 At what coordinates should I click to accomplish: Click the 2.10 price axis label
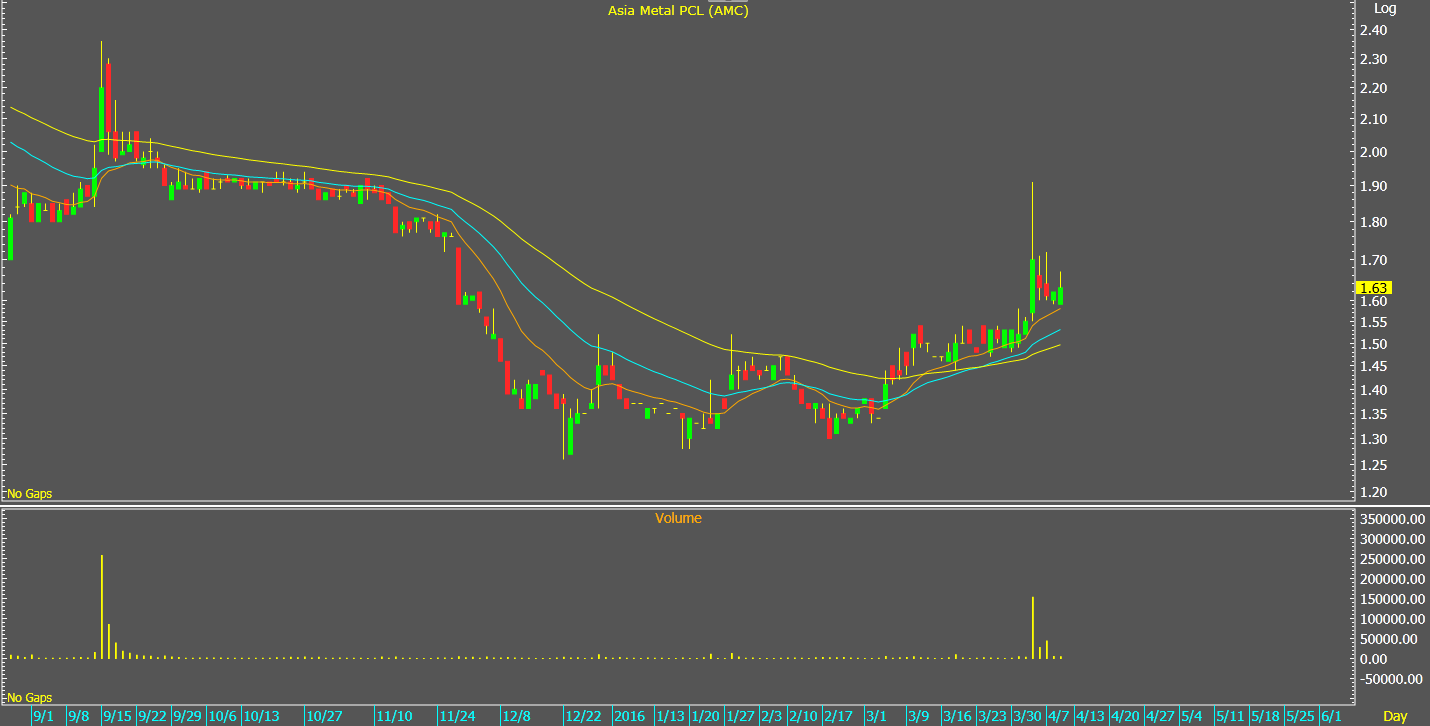[x=1373, y=120]
